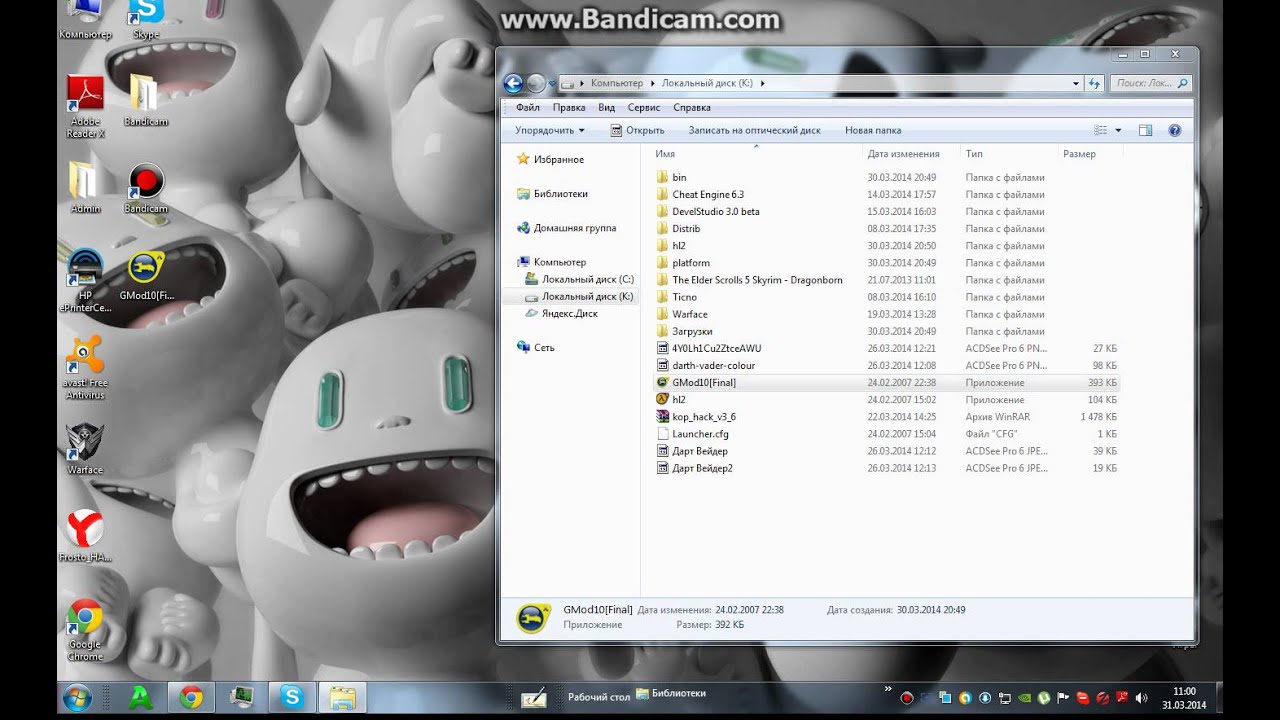The image size is (1280, 720).
Task: Select the Launcher.cfg file
Action: click(x=700, y=434)
